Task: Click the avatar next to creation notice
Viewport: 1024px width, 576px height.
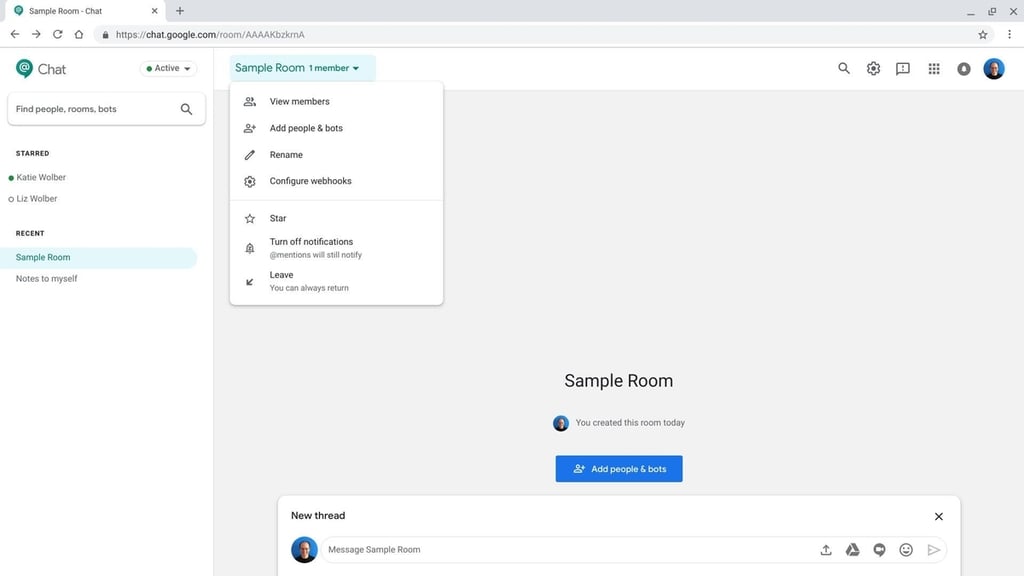Action: click(x=560, y=423)
